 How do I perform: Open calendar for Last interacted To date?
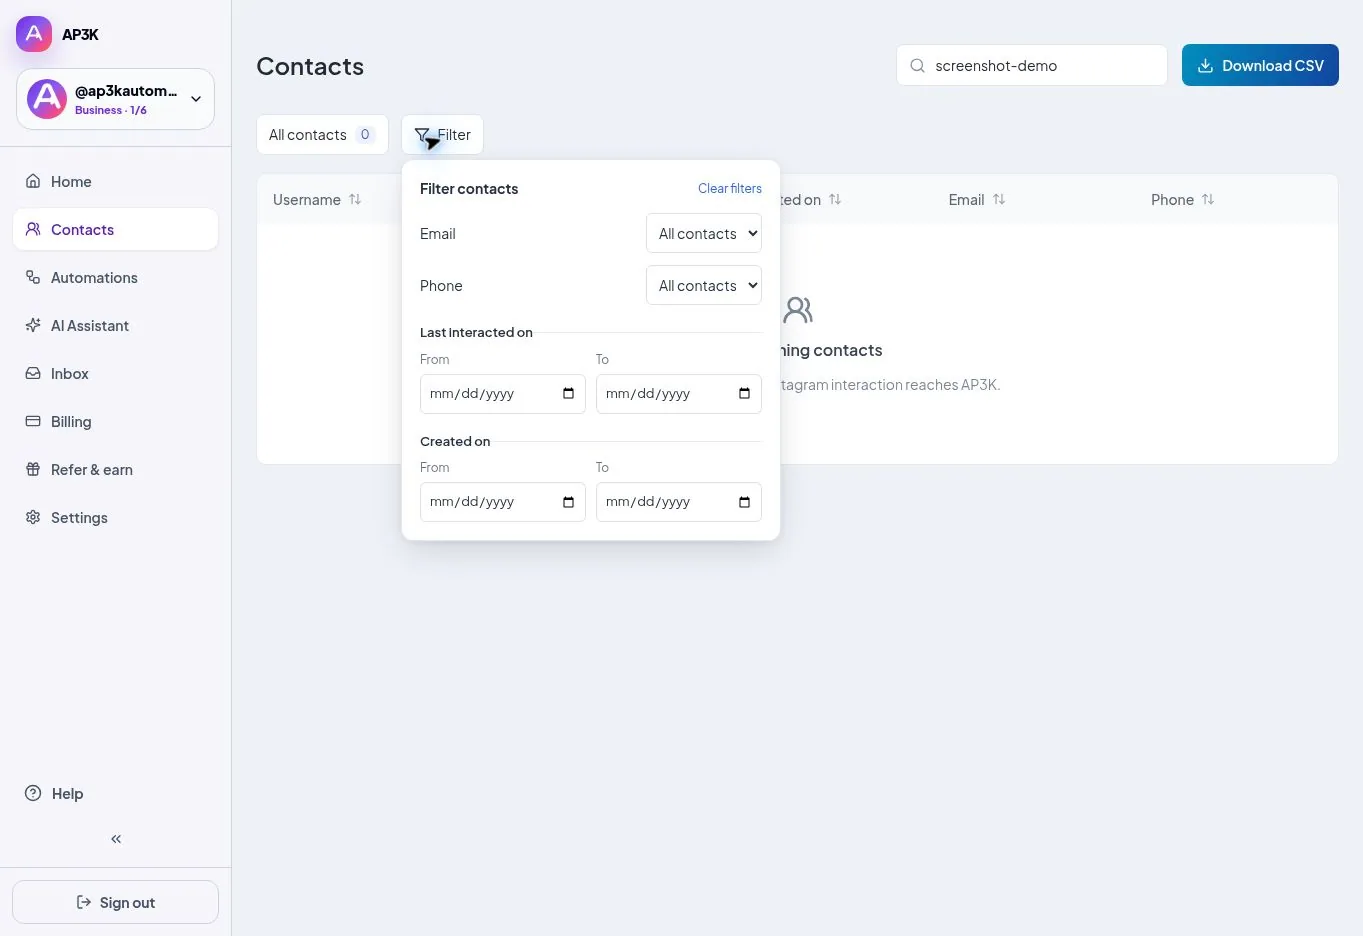pyautogui.click(x=744, y=393)
